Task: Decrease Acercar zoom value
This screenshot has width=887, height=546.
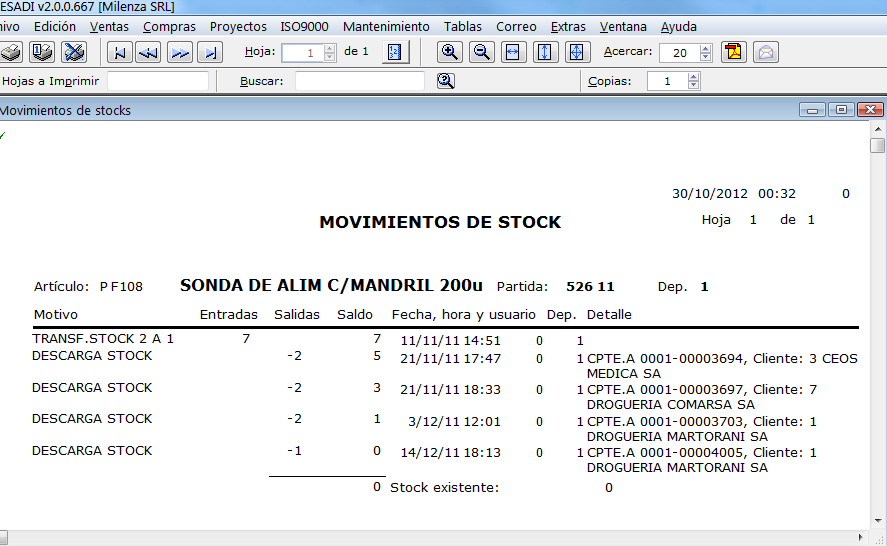Action: (705, 57)
